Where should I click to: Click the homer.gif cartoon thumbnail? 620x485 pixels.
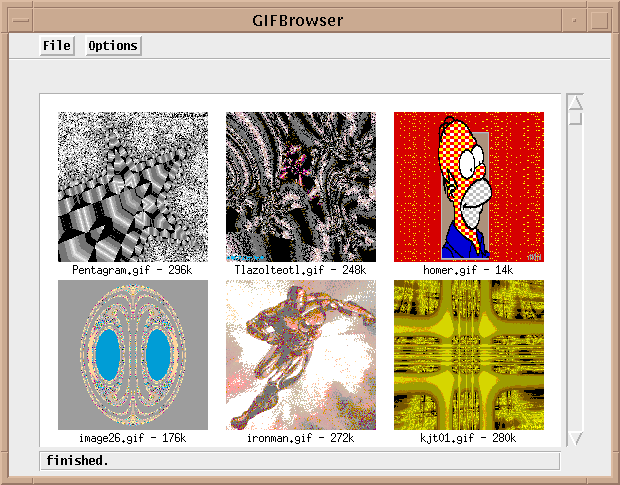pyautogui.click(x=469, y=186)
